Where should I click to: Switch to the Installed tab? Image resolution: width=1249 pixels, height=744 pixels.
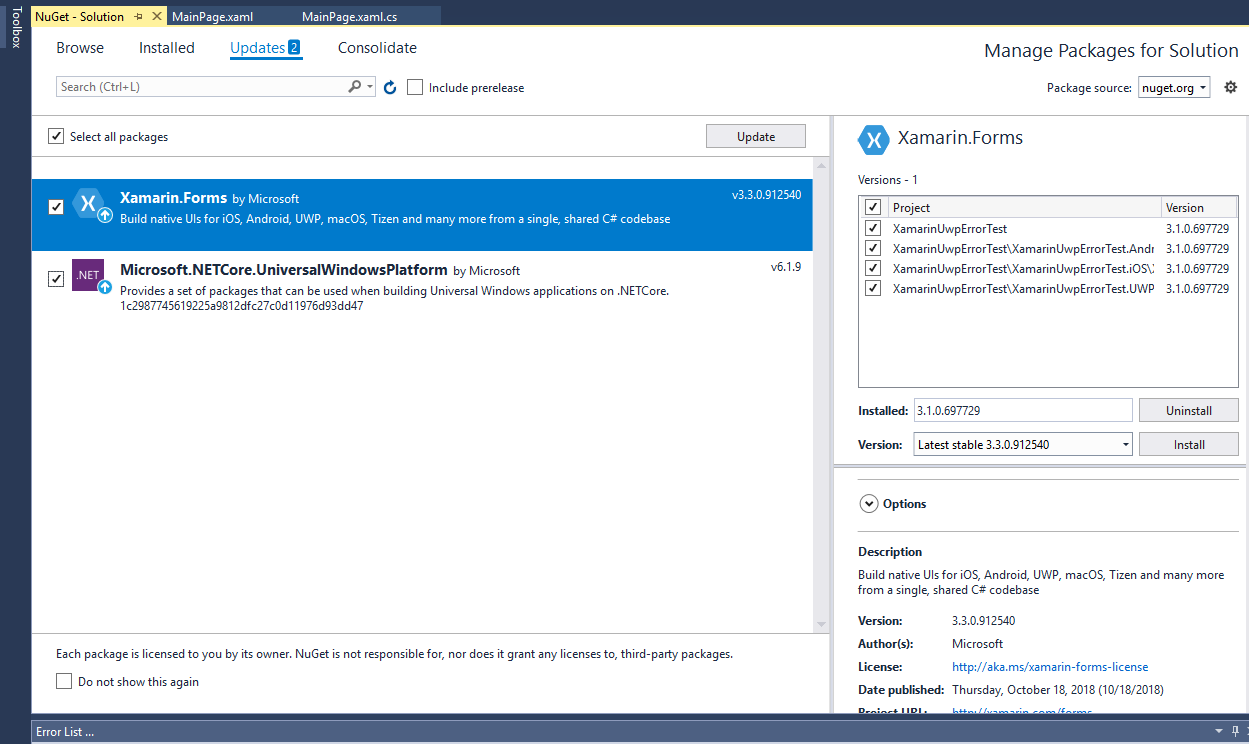click(166, 47)
